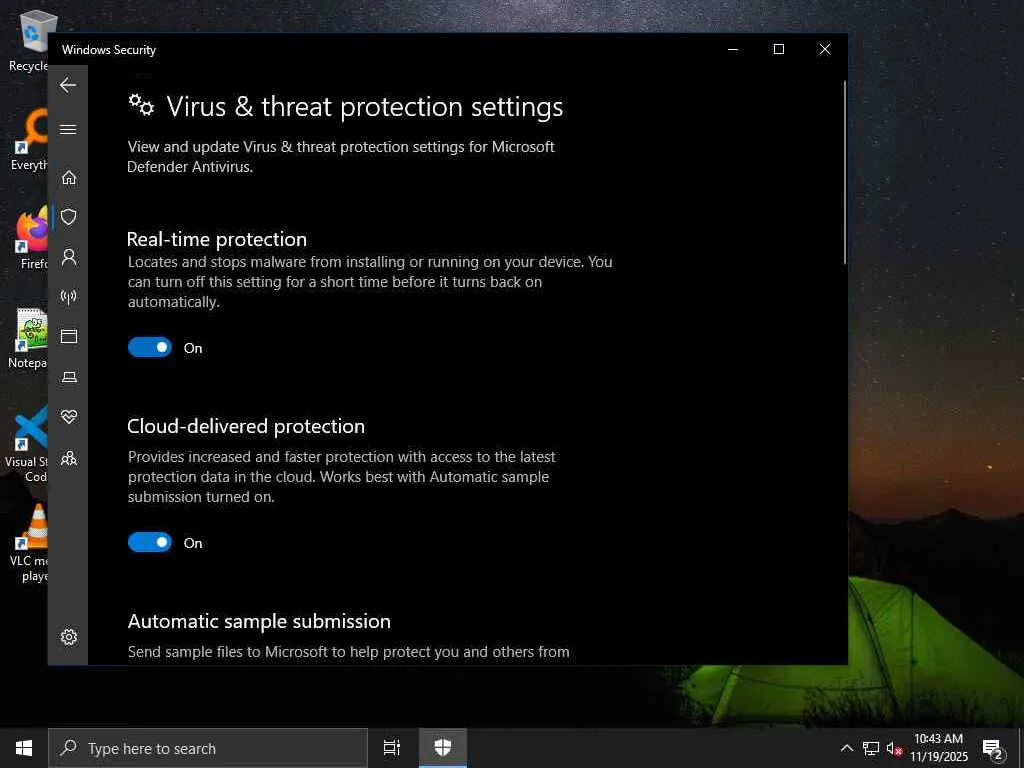Click the Windows Security title bar text
This screenshot has width=1024, height=768.
(x=109, y=50)
